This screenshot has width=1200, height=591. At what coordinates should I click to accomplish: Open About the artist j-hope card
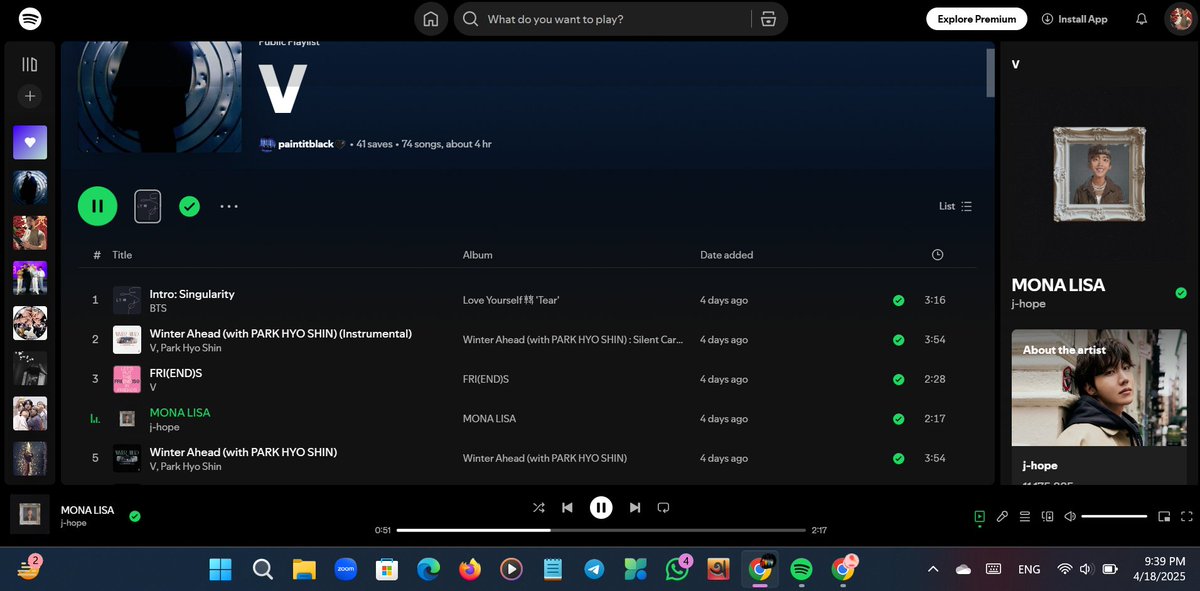tap(1100, 408)
